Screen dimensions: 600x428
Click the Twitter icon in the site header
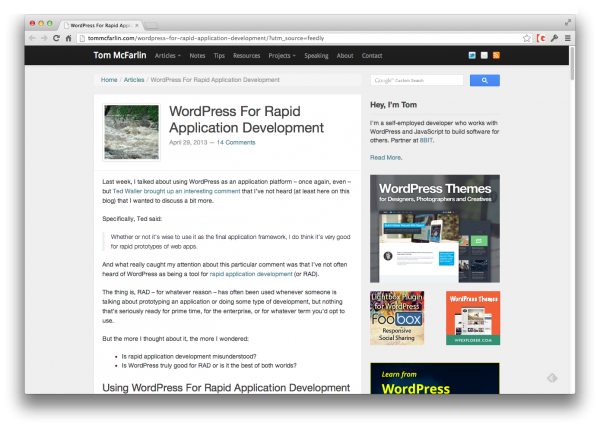[x=472, y=55]
